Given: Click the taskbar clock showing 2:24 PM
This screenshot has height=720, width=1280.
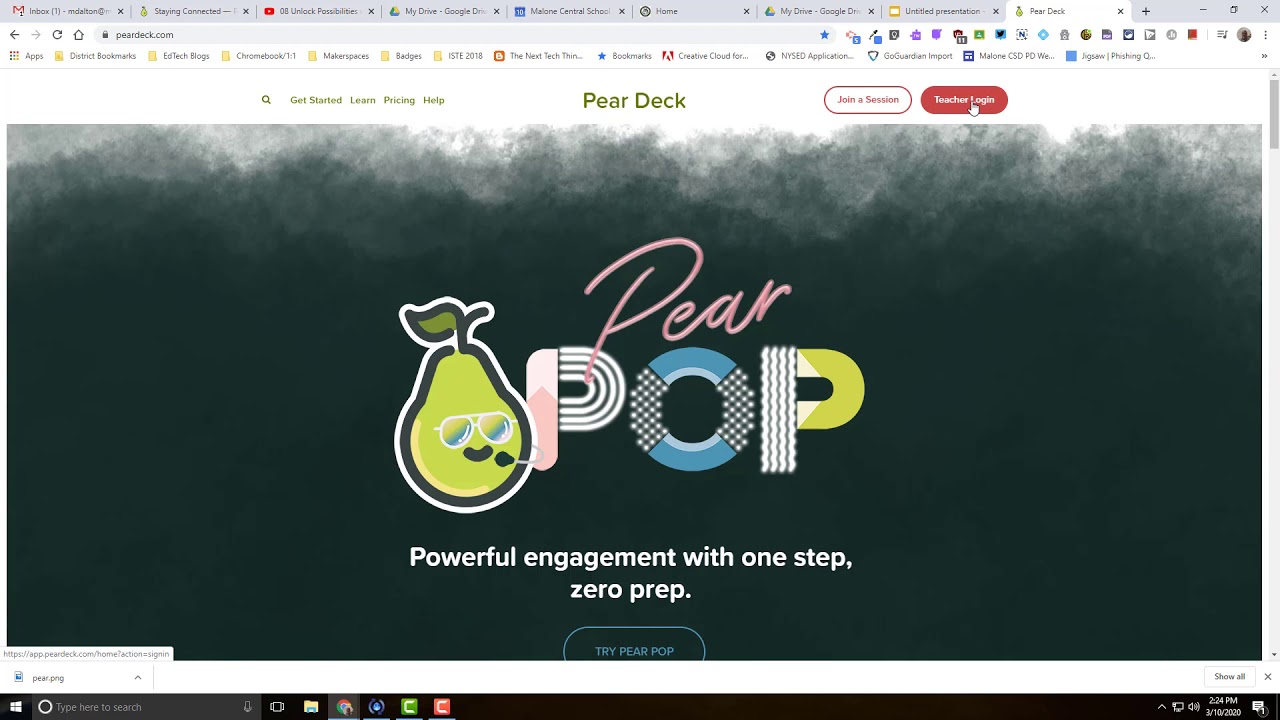Looking at the screenshot, I should click(x=1223, y=707).
